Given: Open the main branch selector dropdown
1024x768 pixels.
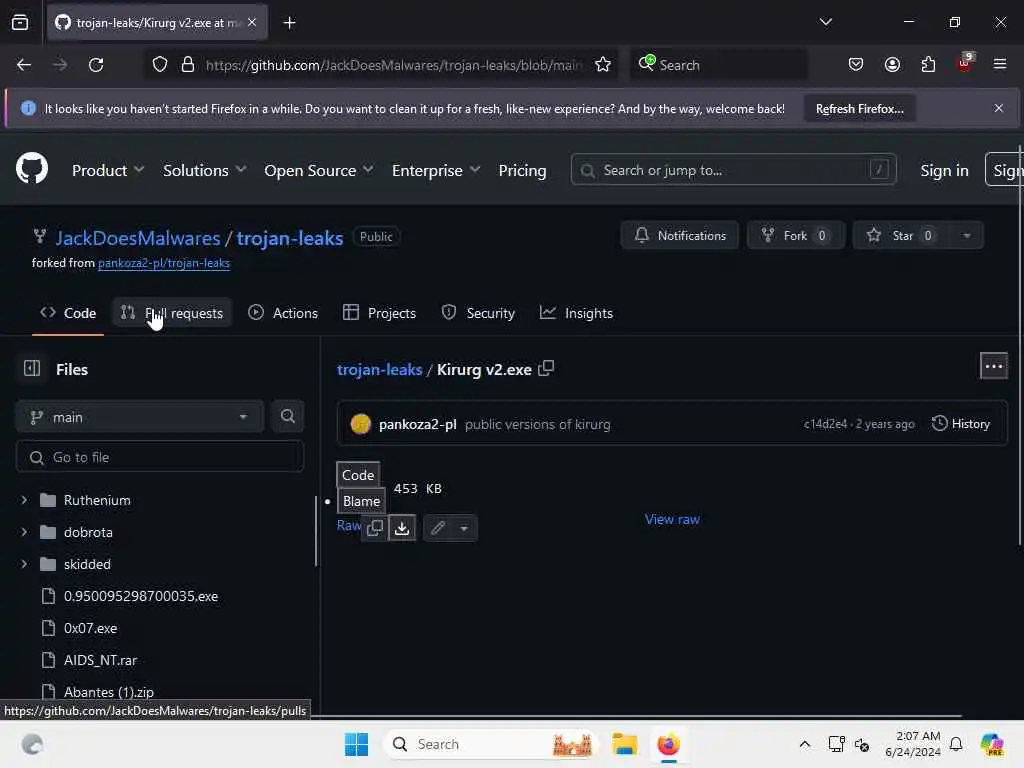Looking at the screenshot, I should coord(140,417).
